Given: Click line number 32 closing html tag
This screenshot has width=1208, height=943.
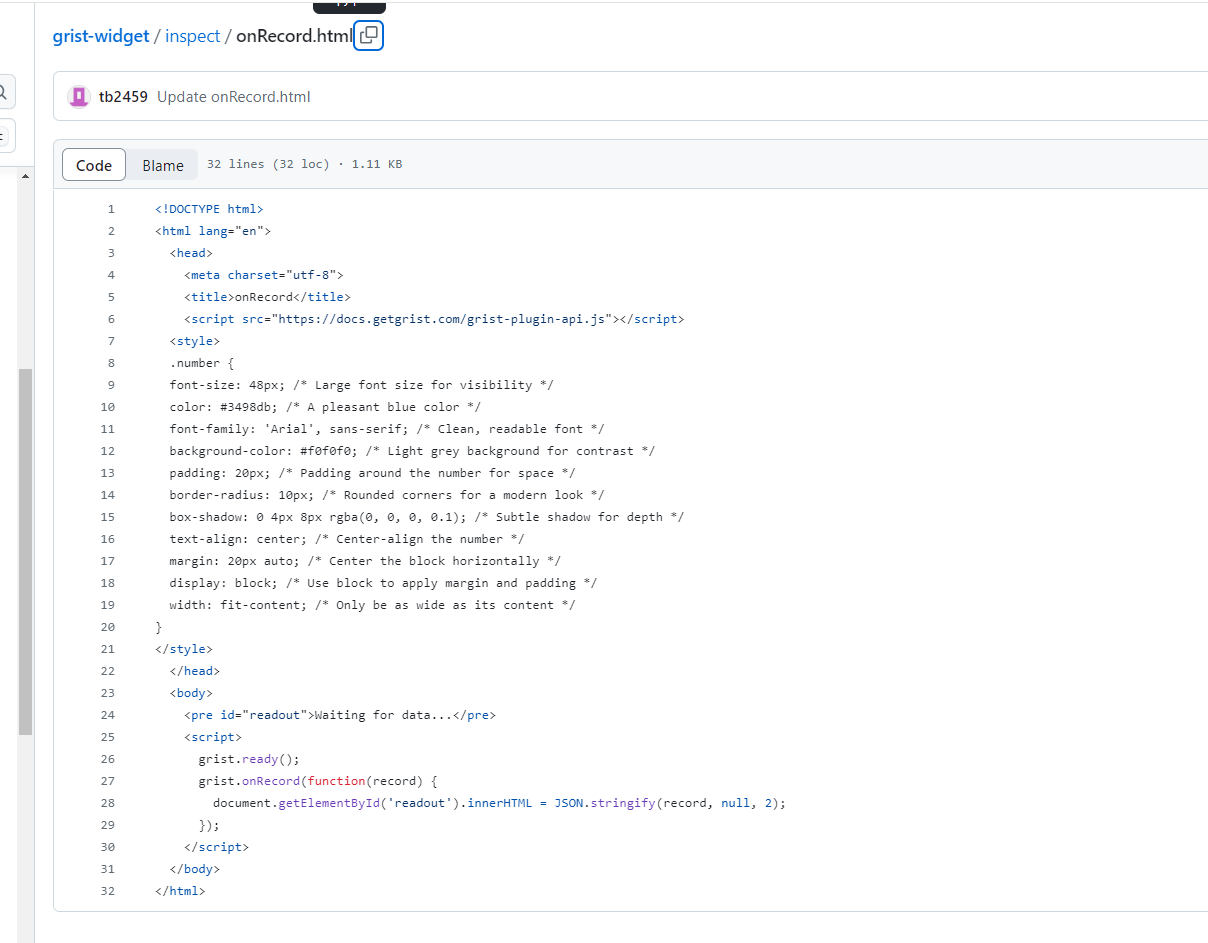Looking at the screenshot, I should click(108, 891).
